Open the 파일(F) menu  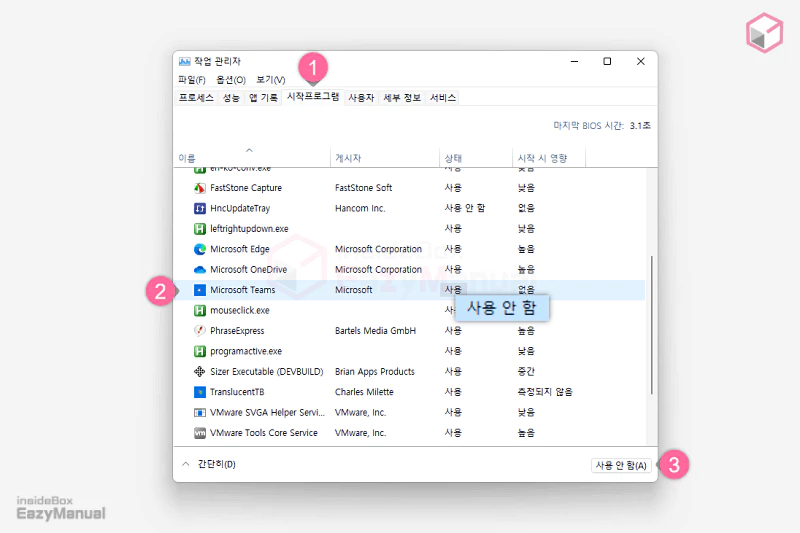(191, 80)
